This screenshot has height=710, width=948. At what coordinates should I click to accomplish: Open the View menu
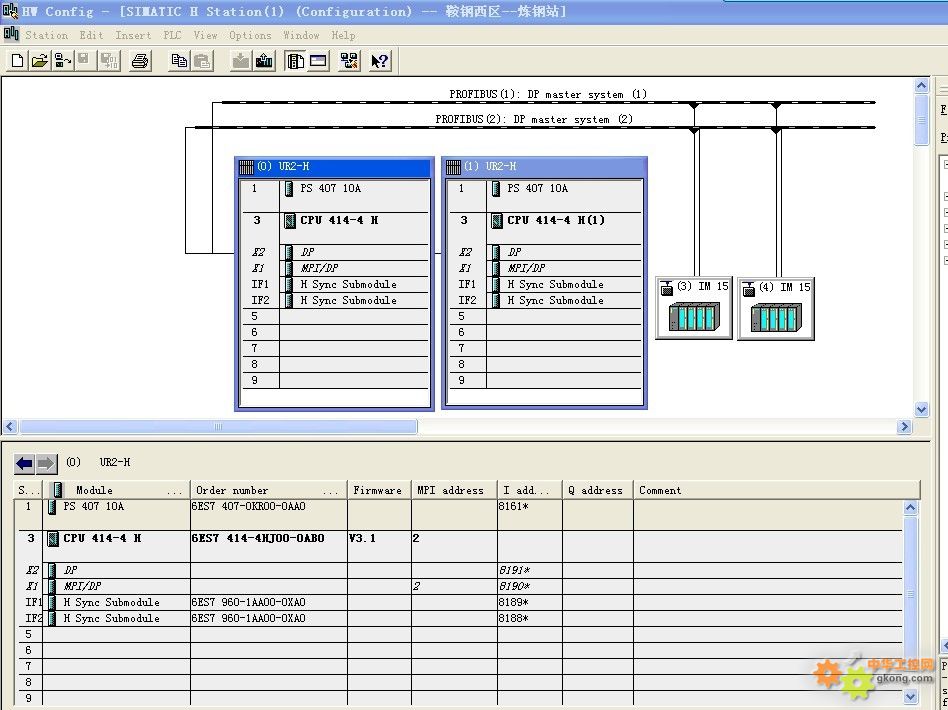point(205,35)
